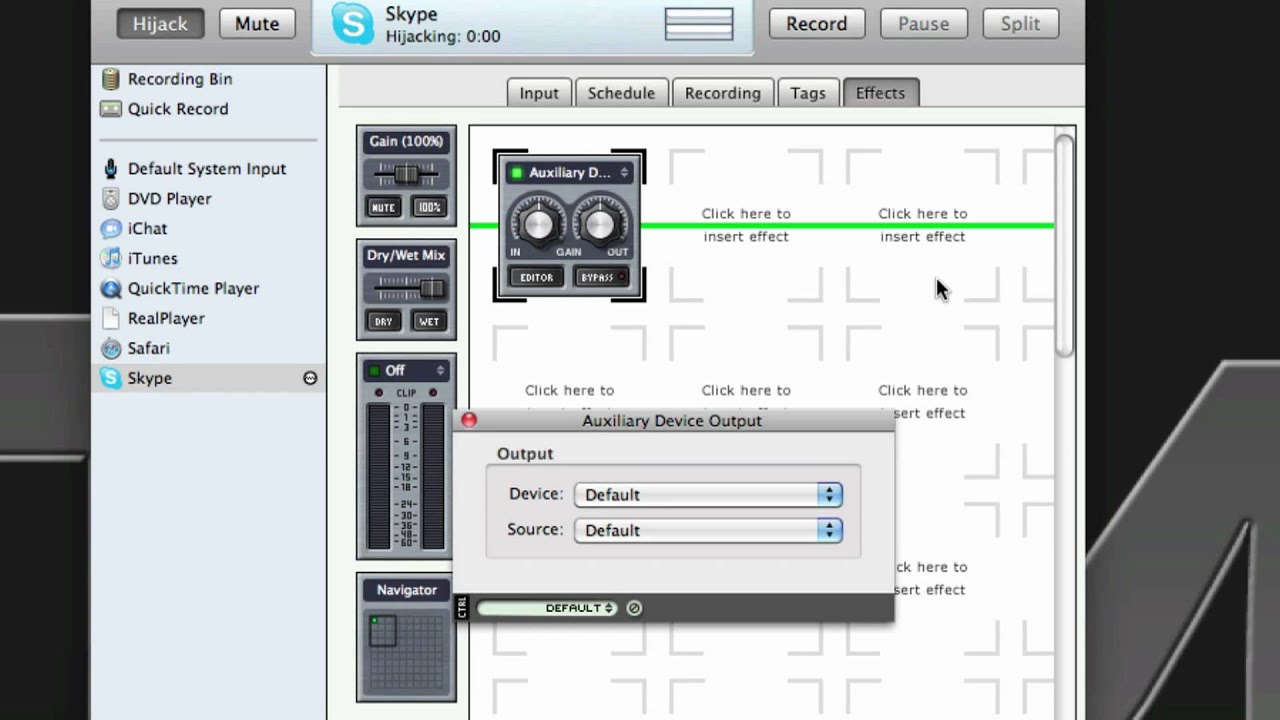Select Skype in source list
The image size is (1280, 720).
[208, 378]
